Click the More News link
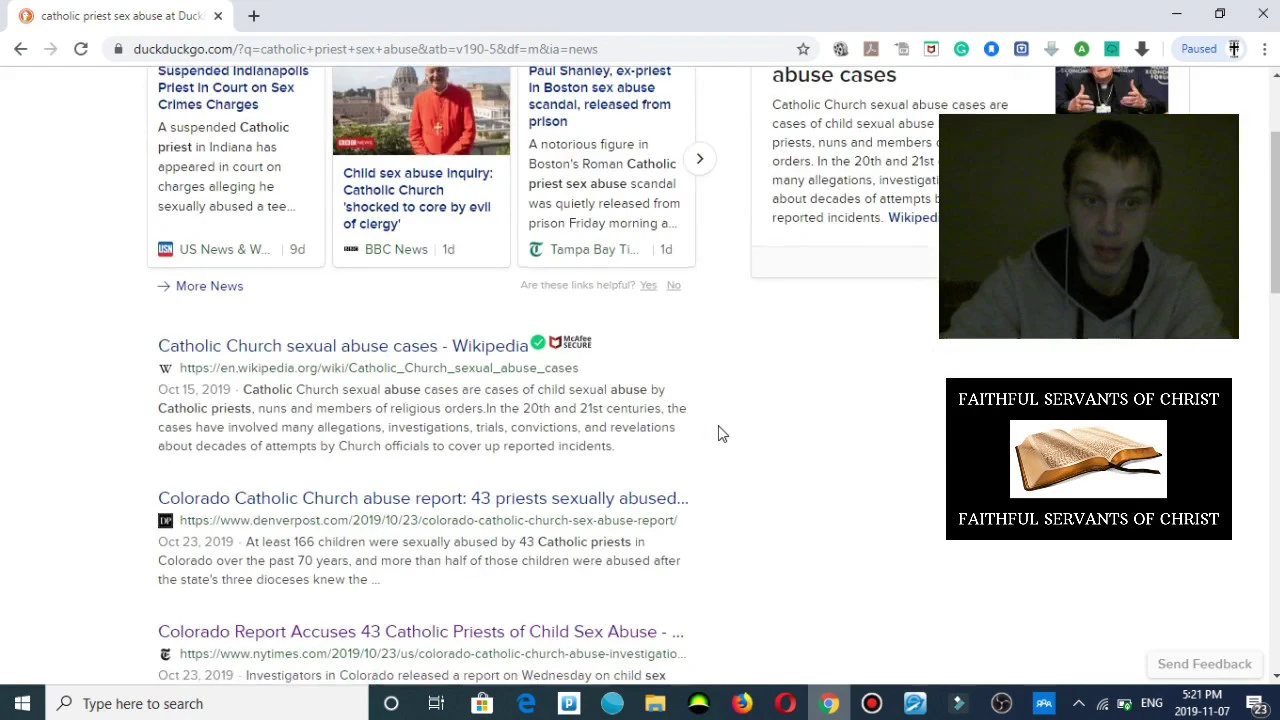Screen dimensions: 1280x720 pos(200,286)
